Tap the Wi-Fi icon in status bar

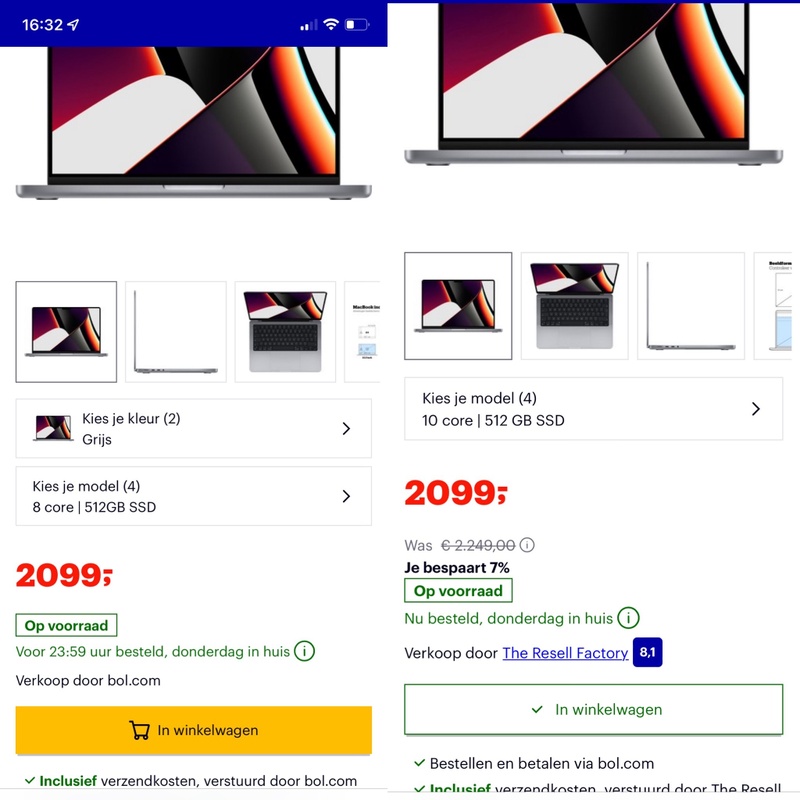pos(331,24)
